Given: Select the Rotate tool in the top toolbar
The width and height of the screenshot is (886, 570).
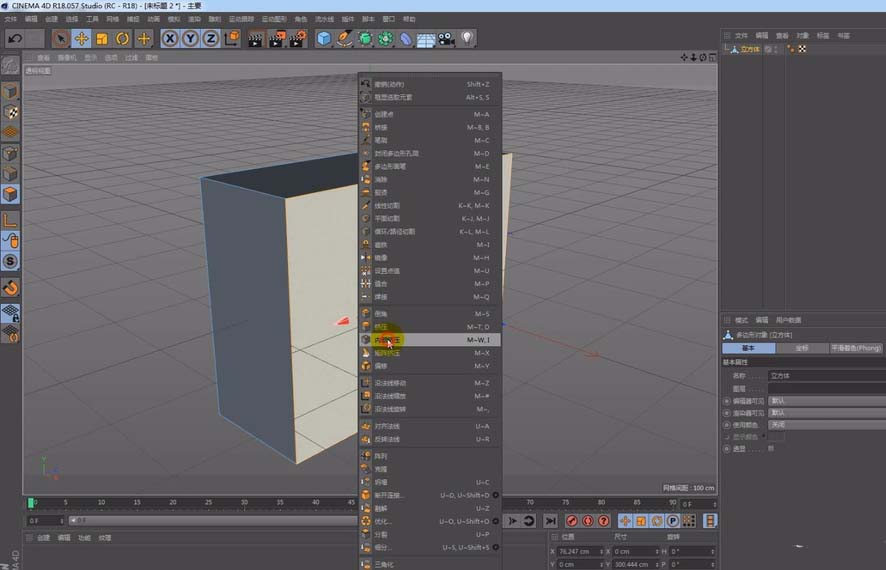Looking at the screenshot, I should click(123, 39).
